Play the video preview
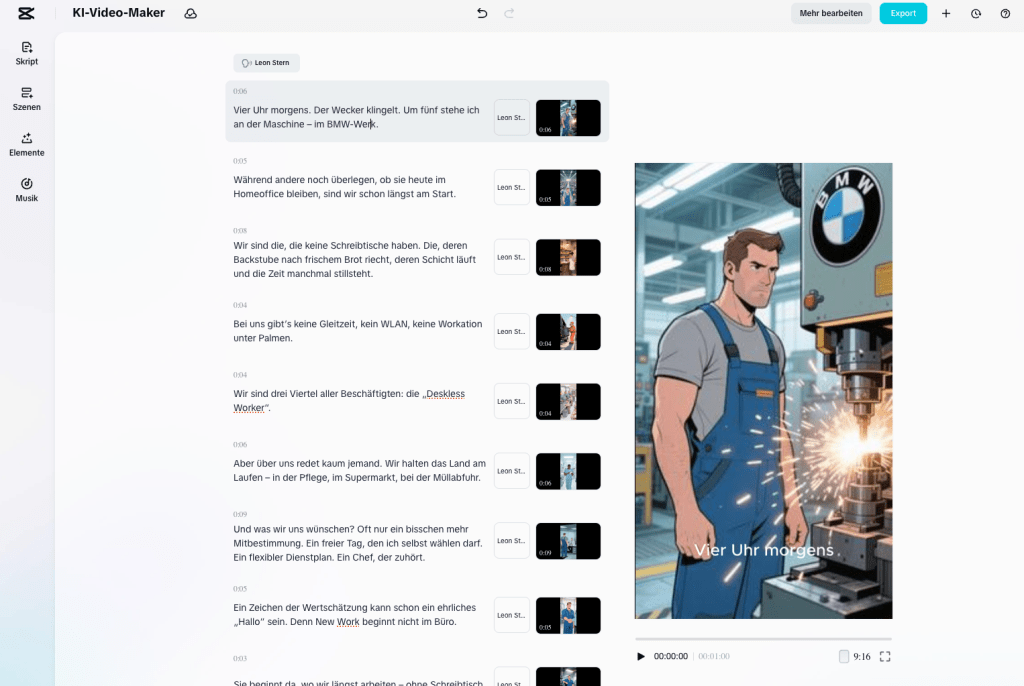Viewport: 1024px width, 686px height. pos(641,656)
